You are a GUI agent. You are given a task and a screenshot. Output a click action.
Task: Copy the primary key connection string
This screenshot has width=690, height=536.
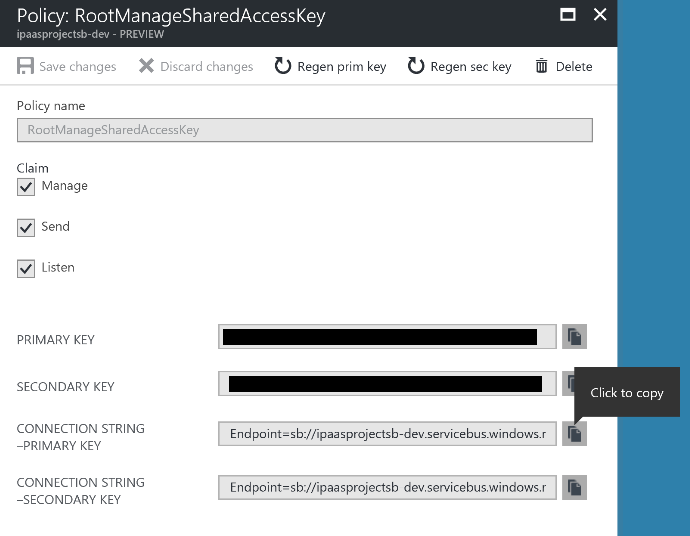[574, 434]
